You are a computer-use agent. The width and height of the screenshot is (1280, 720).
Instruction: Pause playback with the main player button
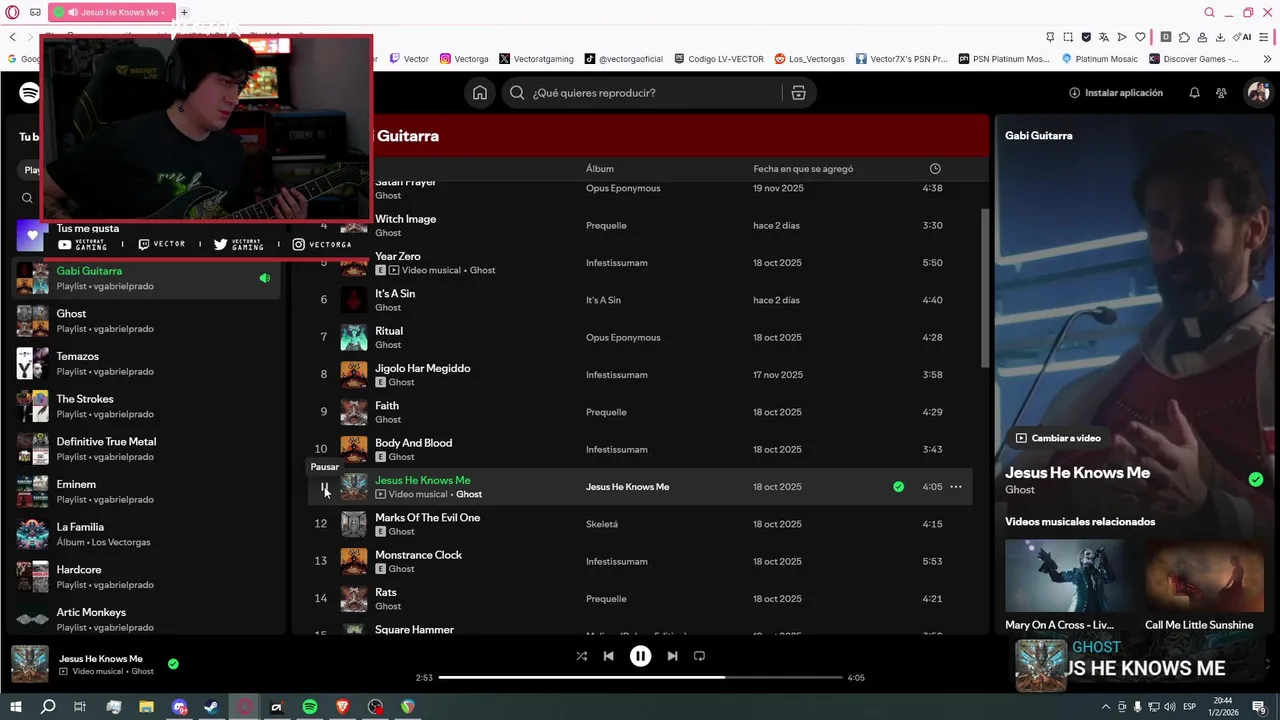(640, 656)
